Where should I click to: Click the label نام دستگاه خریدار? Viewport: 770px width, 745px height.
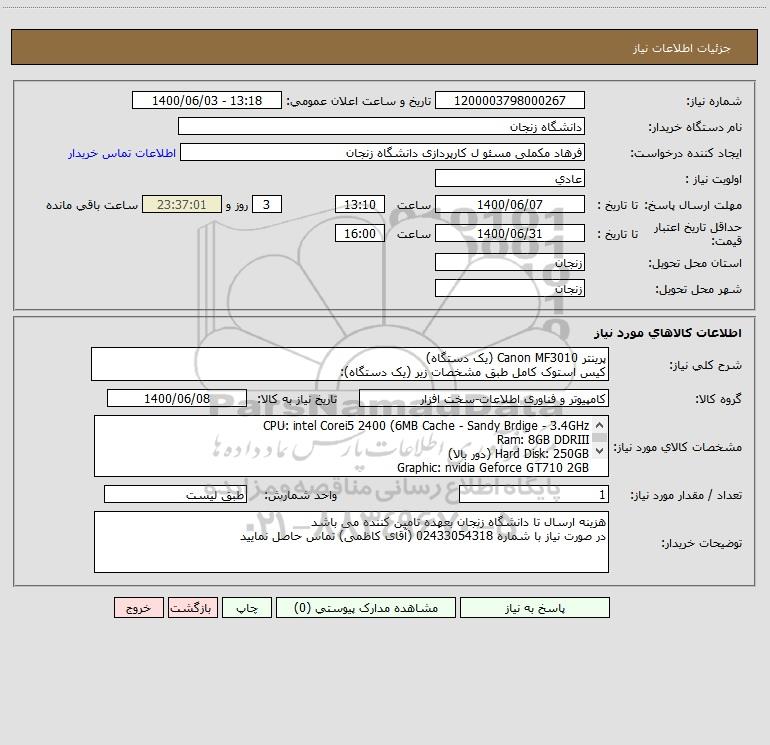[x=695, y=127]
